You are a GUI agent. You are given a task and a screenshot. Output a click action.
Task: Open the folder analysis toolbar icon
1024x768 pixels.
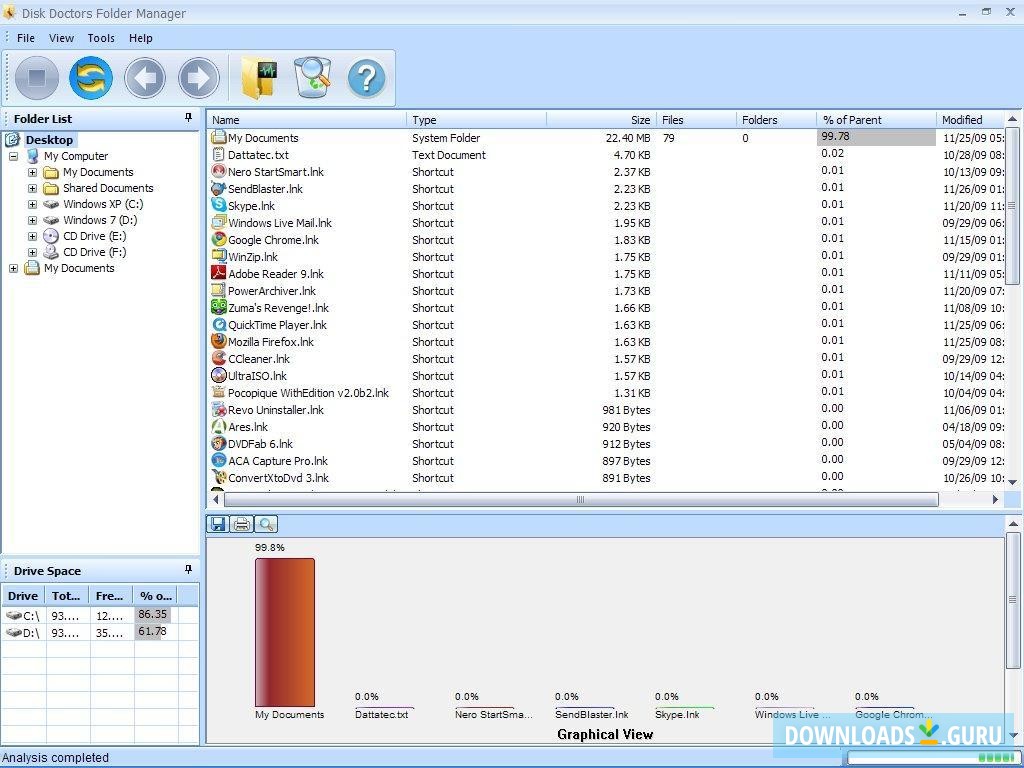[x=258, y=78]
